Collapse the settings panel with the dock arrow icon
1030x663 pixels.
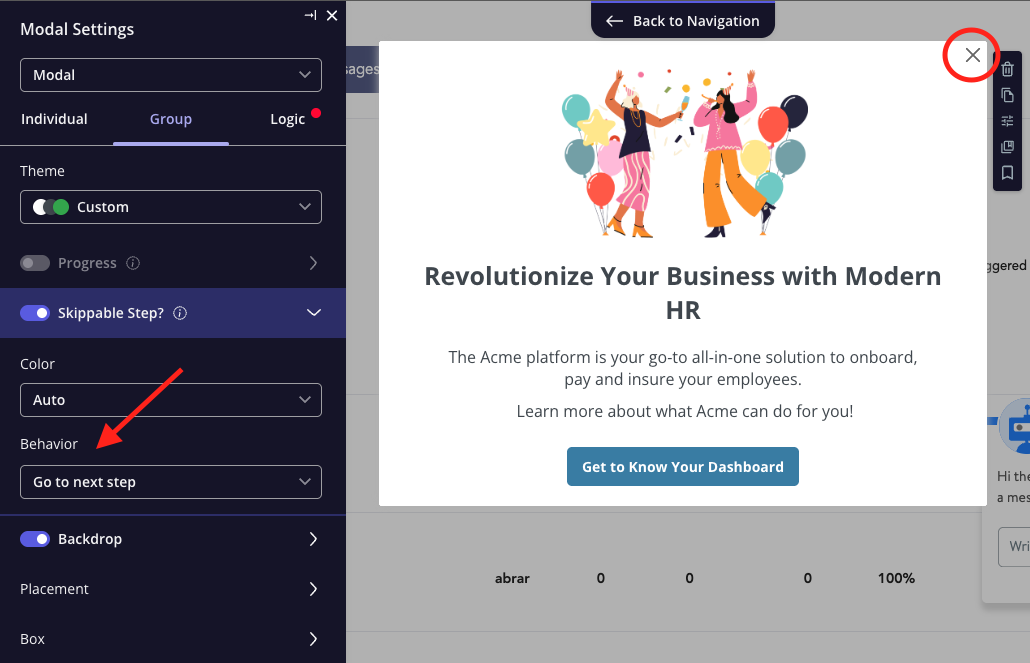pyautogui.click(x=310, y=15)
